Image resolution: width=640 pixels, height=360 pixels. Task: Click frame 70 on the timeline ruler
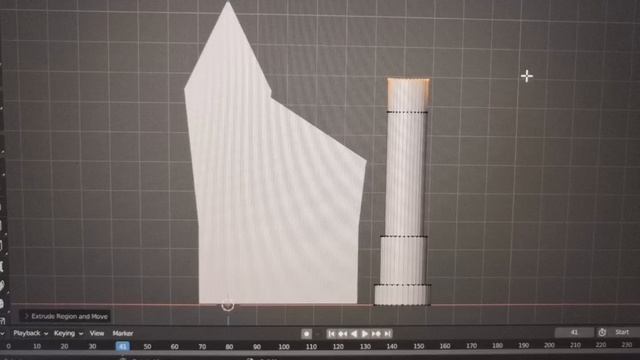tap(202, 347)
